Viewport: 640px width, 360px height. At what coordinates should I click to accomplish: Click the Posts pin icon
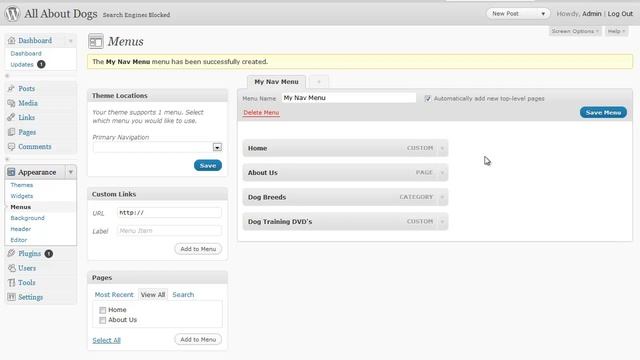(x=11, y=89)
